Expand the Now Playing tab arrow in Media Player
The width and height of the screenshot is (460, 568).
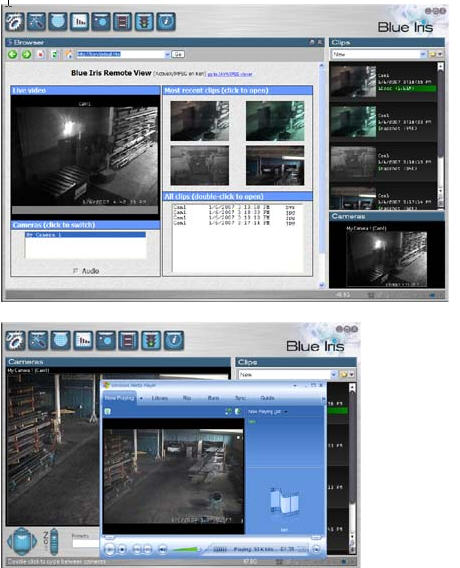[x=141, y=398]
